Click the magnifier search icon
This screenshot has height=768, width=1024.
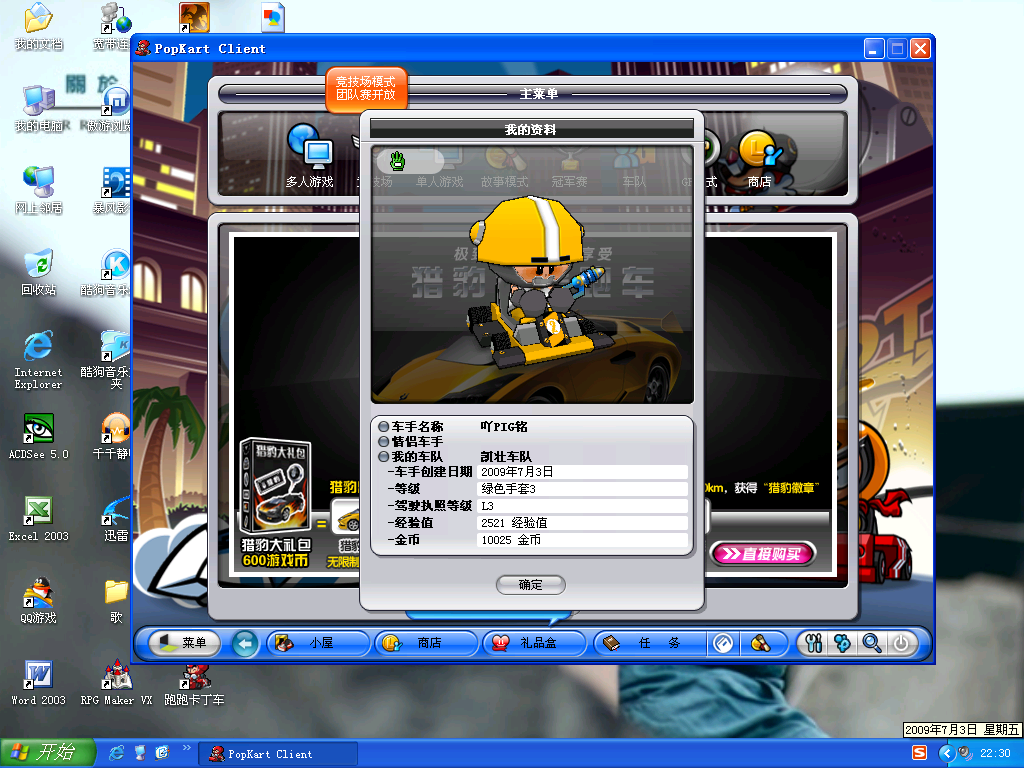[x=872, y=643]
